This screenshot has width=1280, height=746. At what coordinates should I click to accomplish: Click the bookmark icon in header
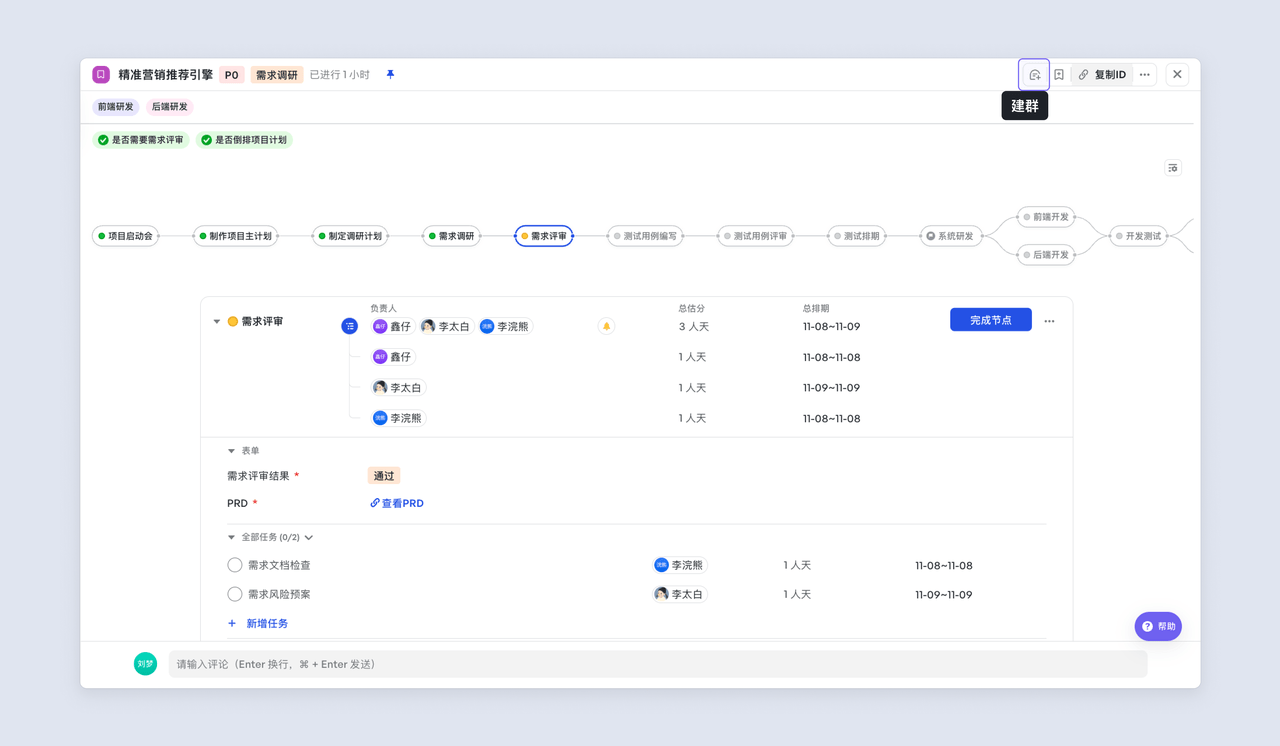pos(1059,75)
